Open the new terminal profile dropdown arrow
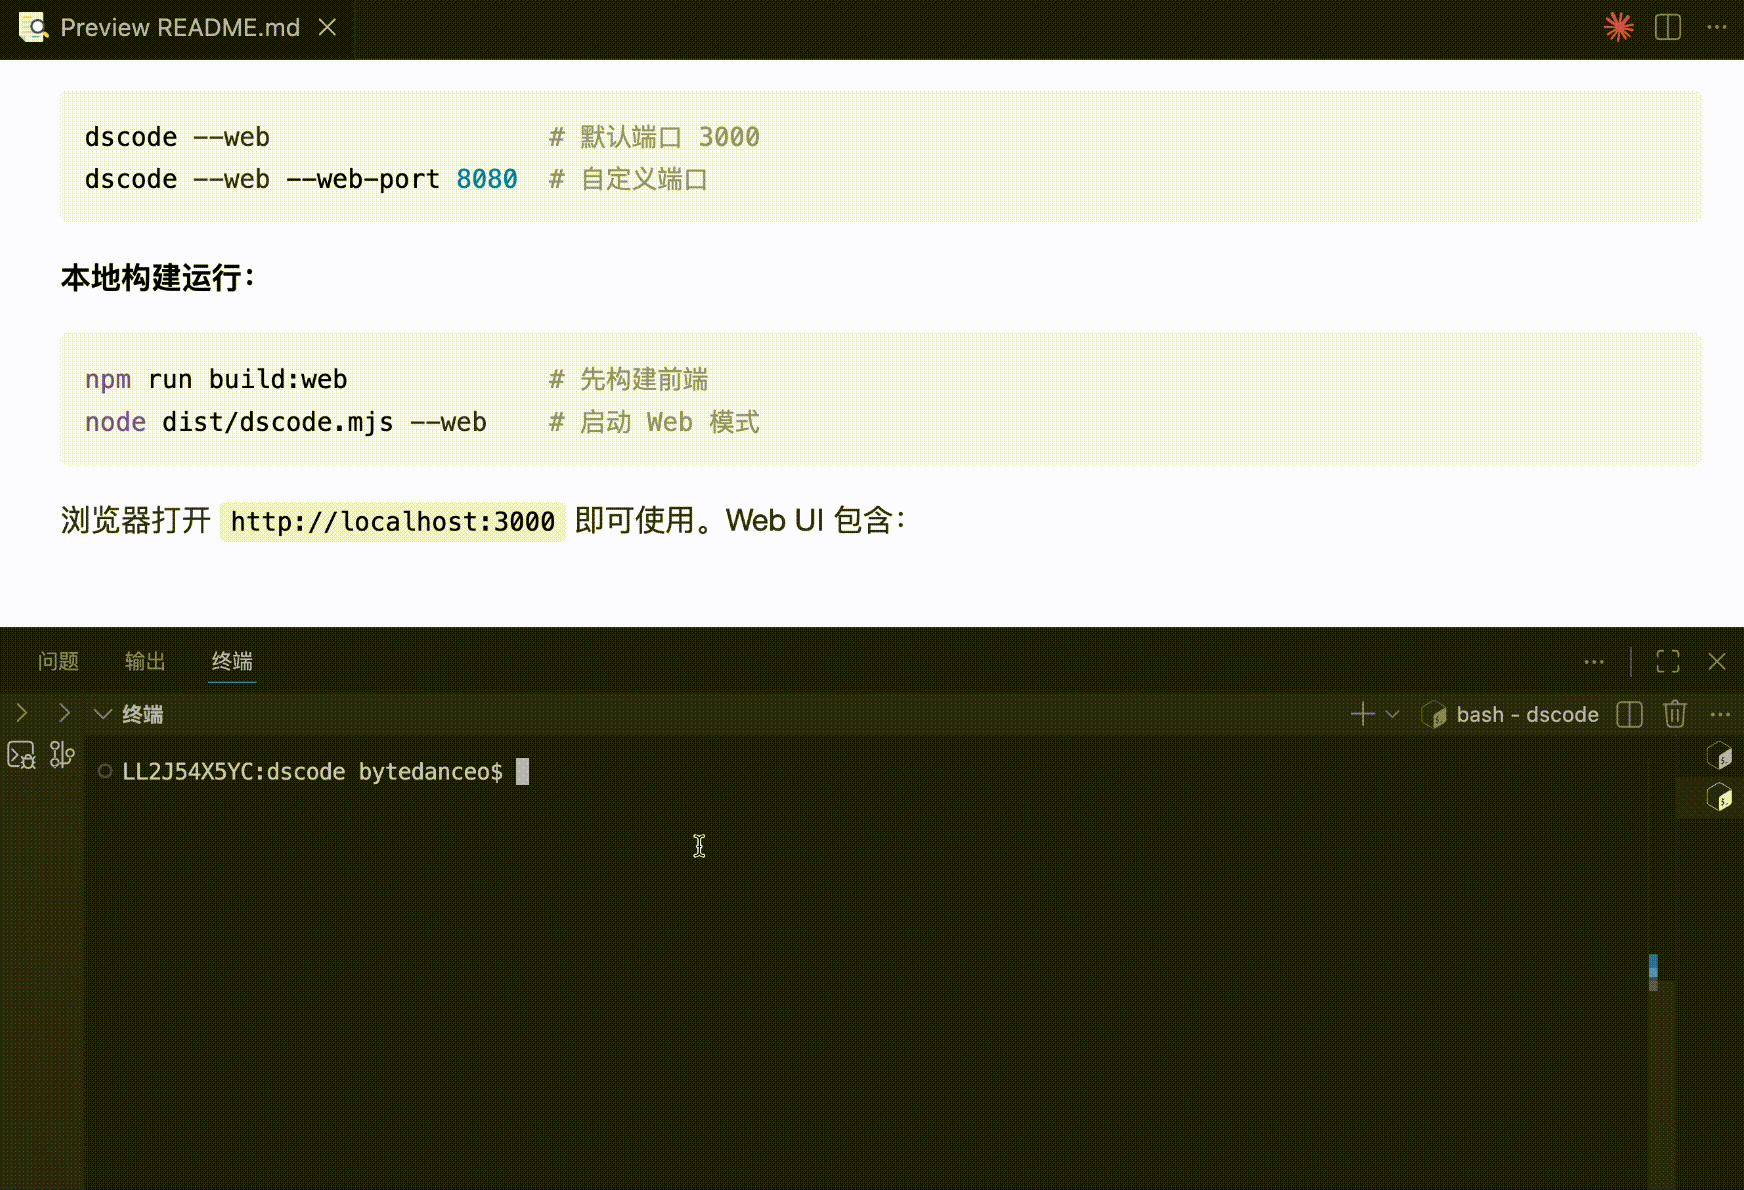The height and width of the screenshot is (1190, 1744). (x=1392, y=714)
